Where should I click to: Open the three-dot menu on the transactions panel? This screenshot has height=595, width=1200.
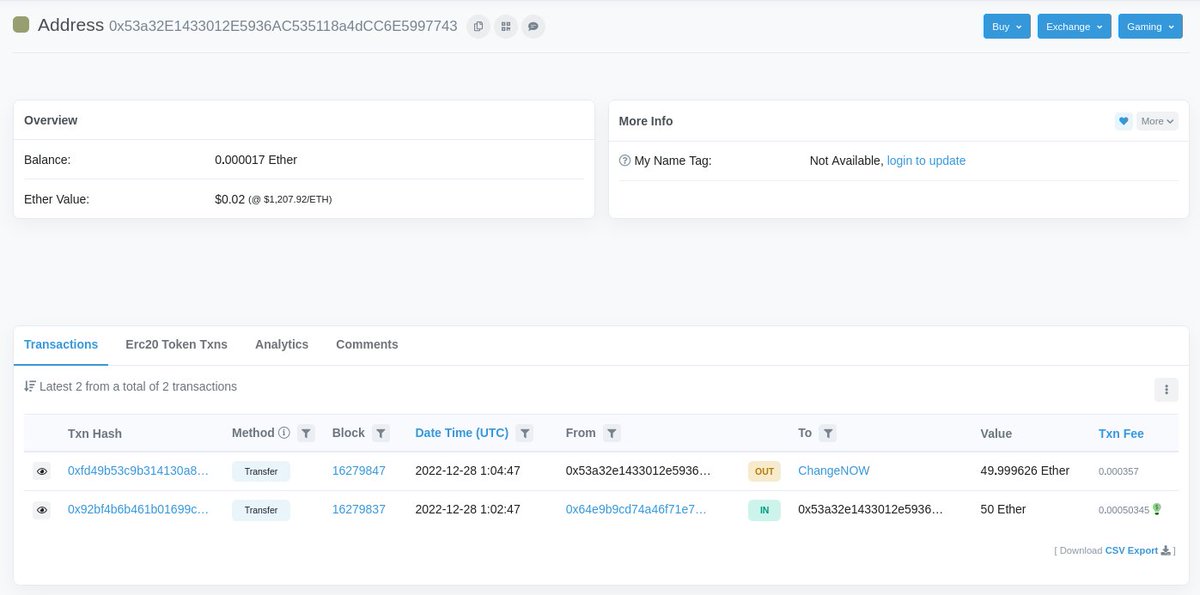(x=1166, y=389)
